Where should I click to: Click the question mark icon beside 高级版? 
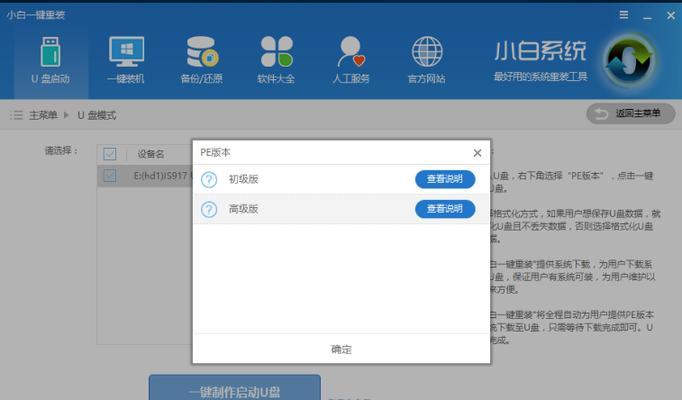tap(209, 209)
